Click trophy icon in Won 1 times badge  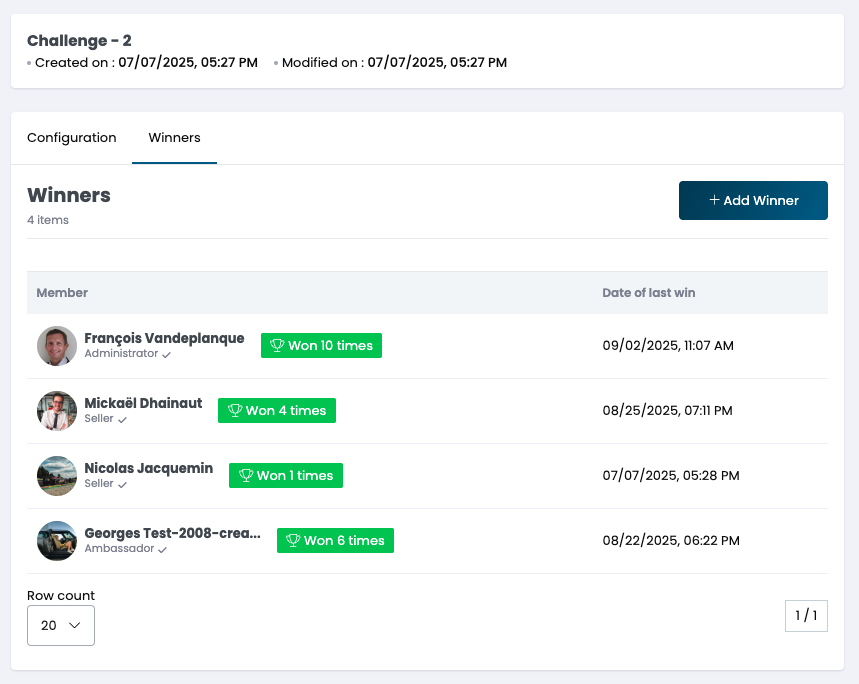pyautogui.click(x=246, y=476)
